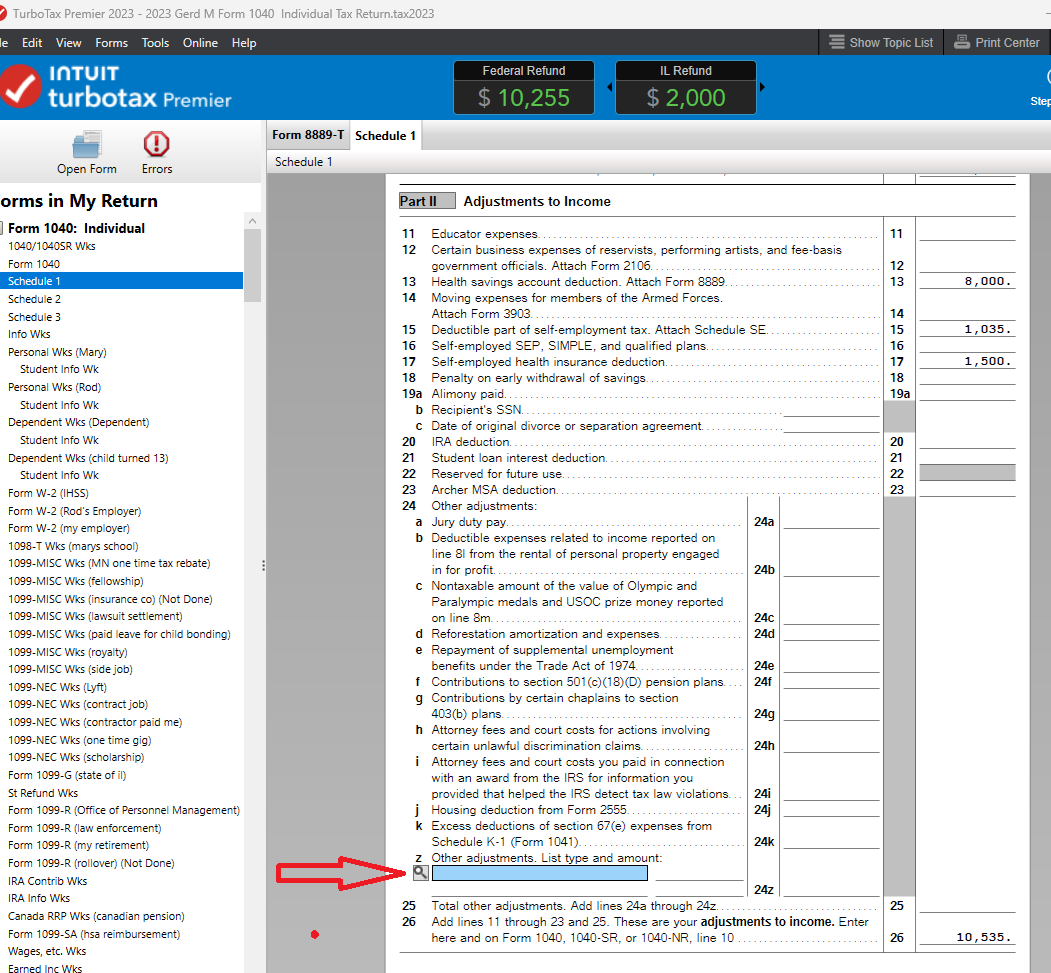Click the line 13 HSA deduction amount field

click(967, 281)
